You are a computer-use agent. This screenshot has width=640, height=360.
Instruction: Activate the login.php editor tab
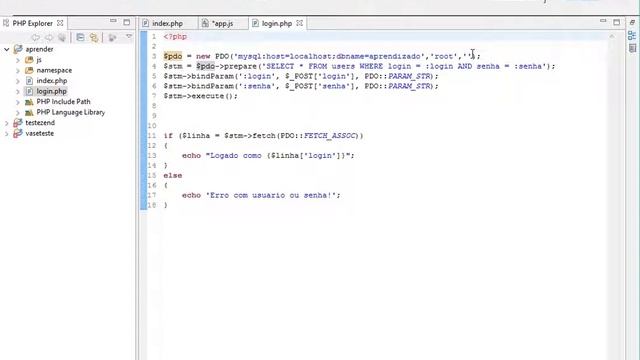pos(277,24)
